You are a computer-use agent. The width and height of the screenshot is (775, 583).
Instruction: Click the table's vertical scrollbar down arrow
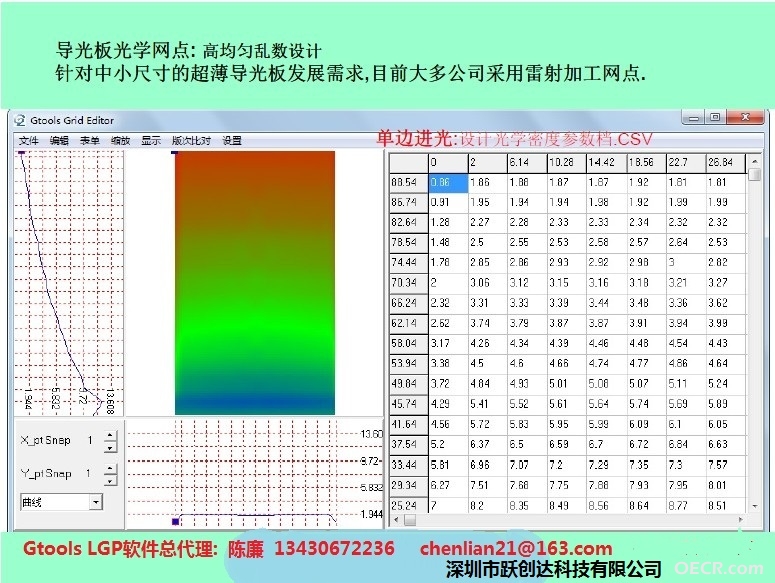point(755,505)
